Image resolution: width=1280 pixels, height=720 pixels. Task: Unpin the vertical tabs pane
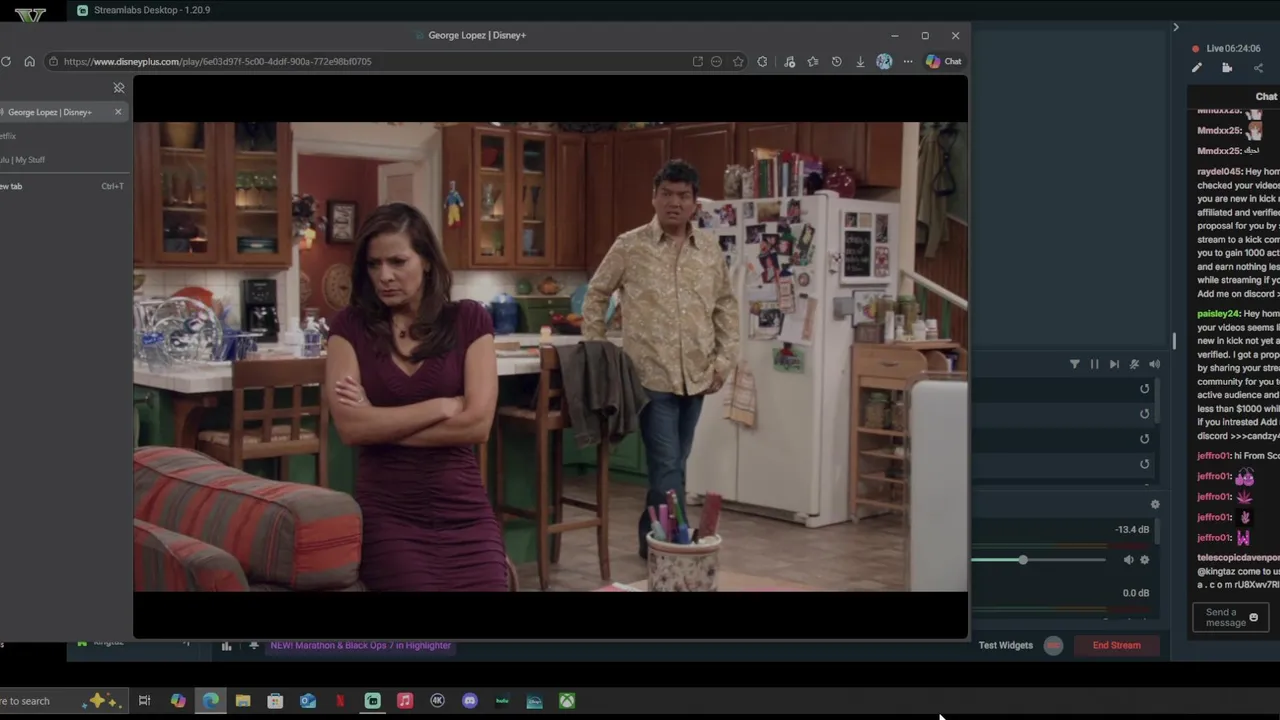coord(119,88)
